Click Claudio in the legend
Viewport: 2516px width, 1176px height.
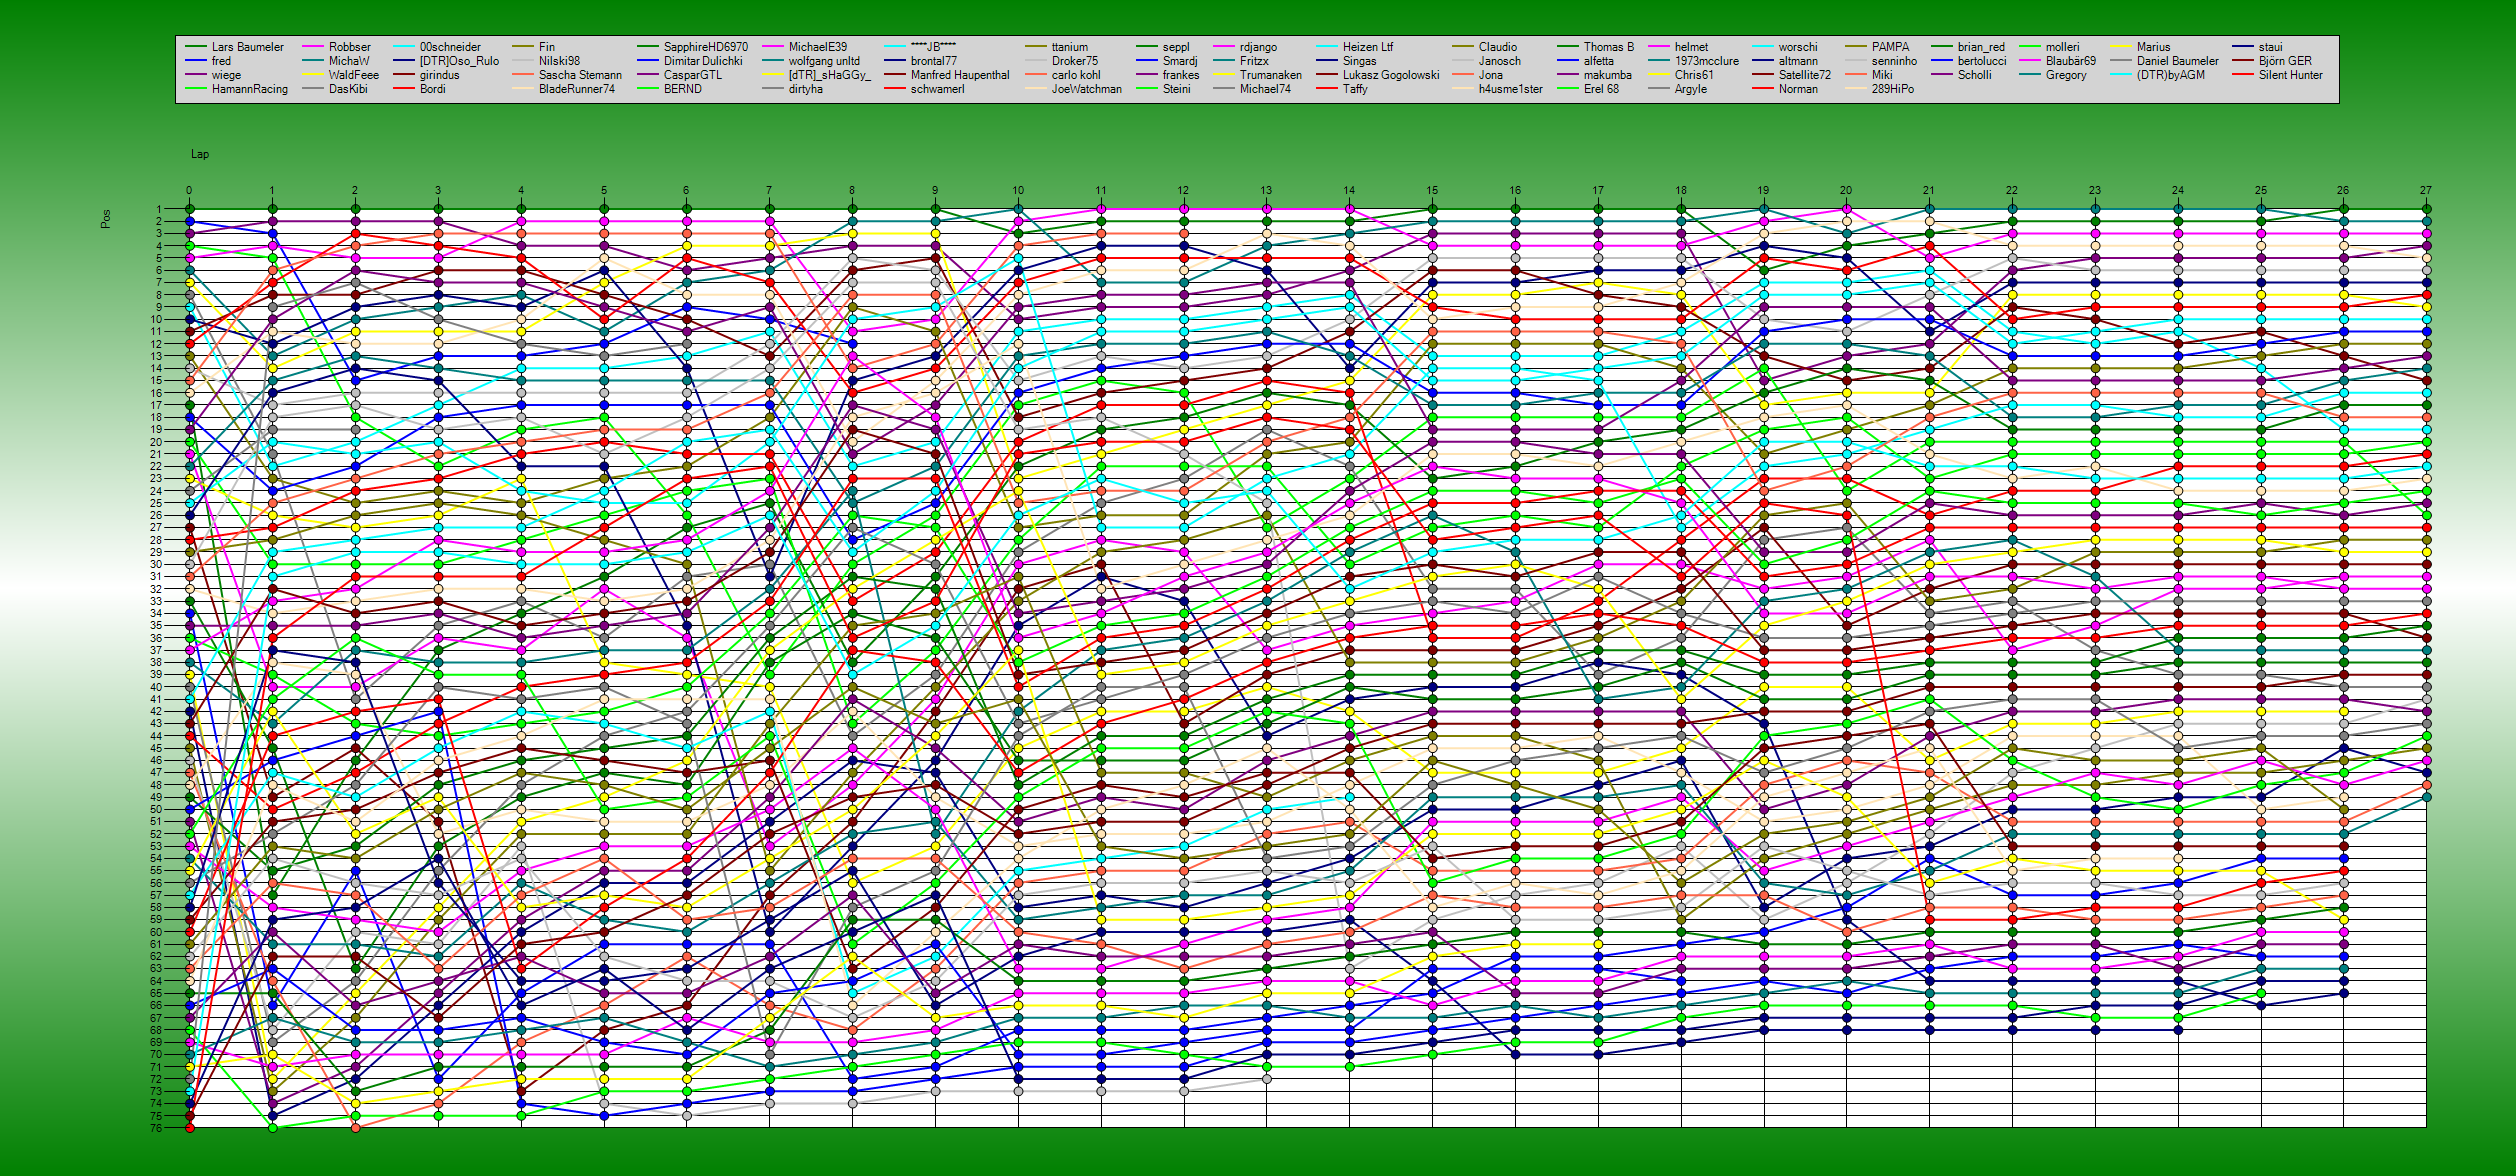pyautogui.click(x=1497, y=47)
